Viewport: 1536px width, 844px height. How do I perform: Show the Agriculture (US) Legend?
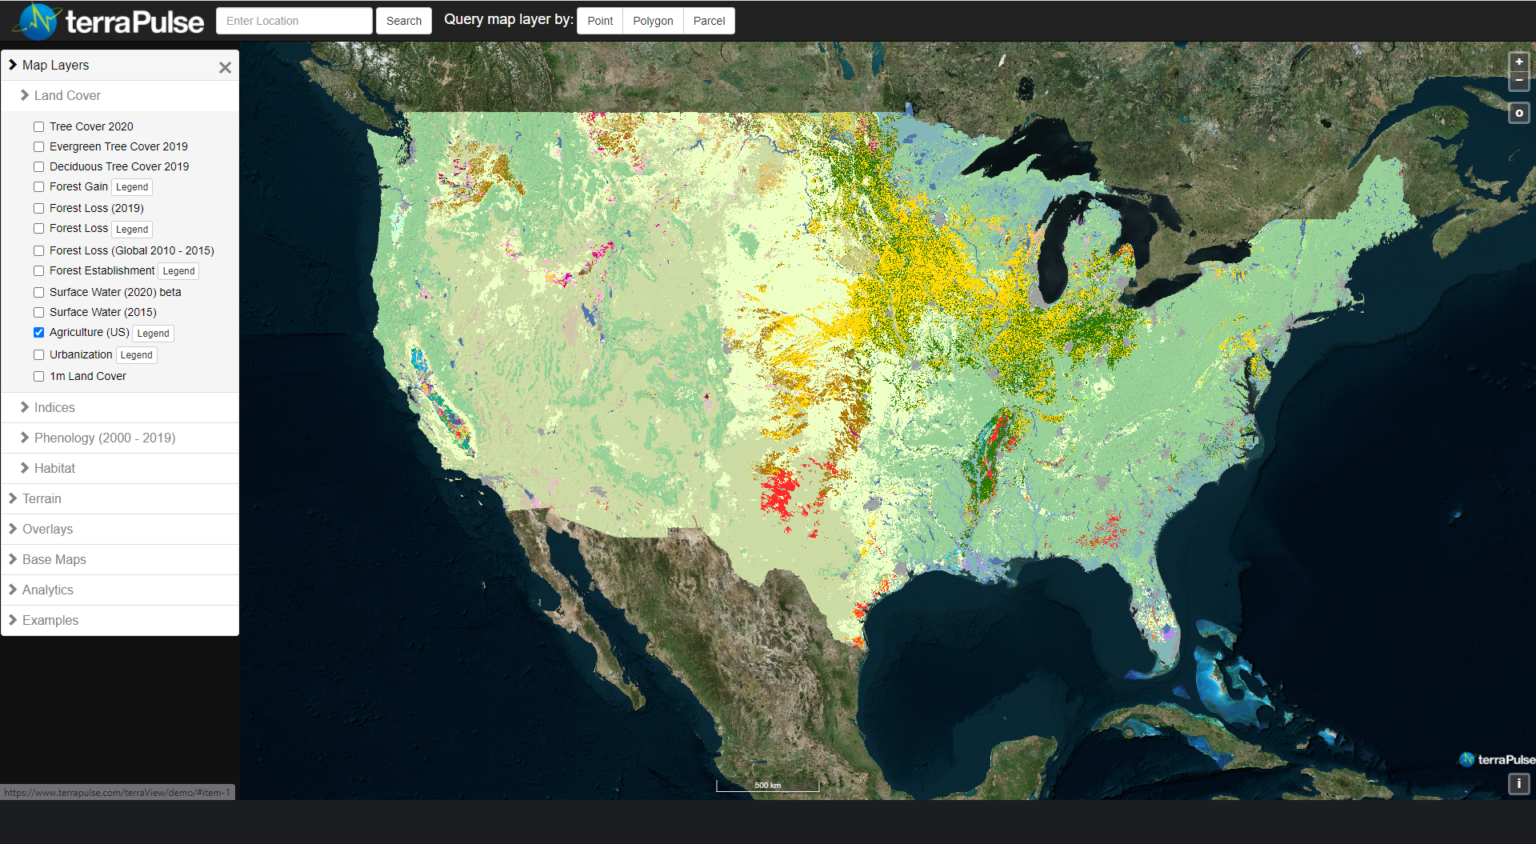153,334
